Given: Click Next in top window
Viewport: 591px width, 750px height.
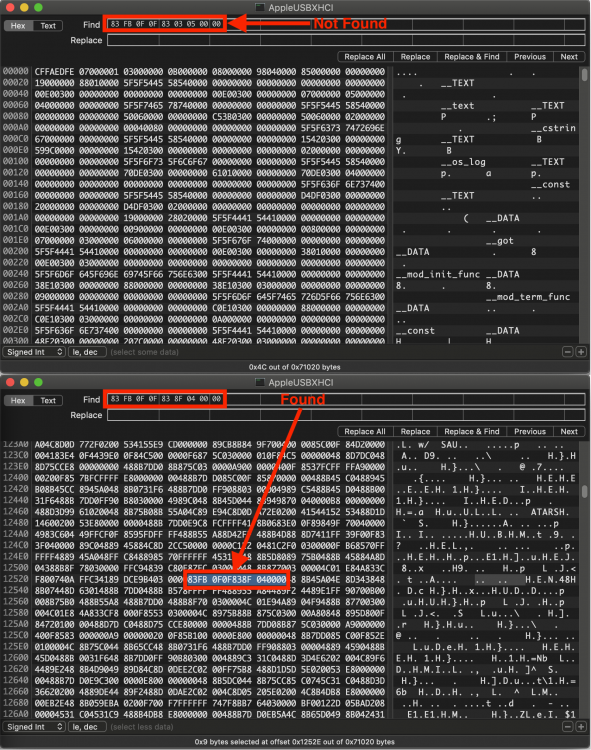Looking at the screenshot, I should click(569, 56).
